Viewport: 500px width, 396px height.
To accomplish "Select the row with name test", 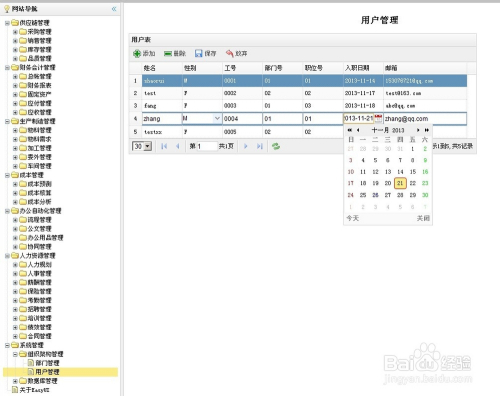I will (298, 93).
